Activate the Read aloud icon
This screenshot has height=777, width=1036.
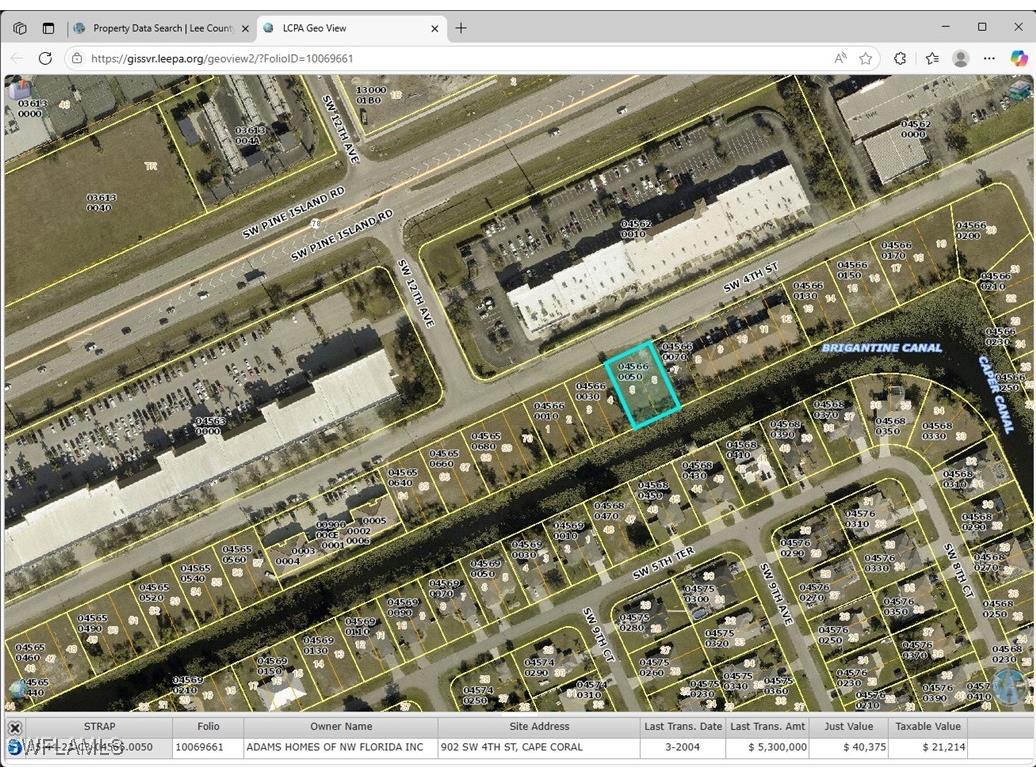[841, 58]
